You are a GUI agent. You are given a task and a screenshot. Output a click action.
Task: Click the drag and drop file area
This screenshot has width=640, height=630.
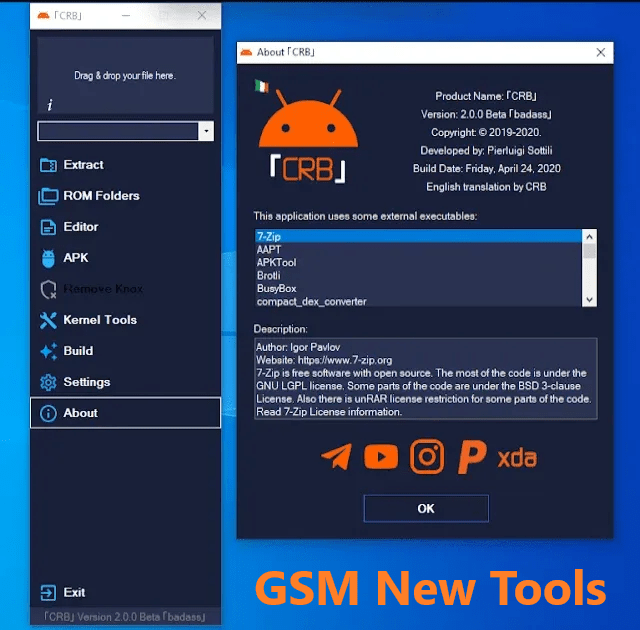click(125, 75)
